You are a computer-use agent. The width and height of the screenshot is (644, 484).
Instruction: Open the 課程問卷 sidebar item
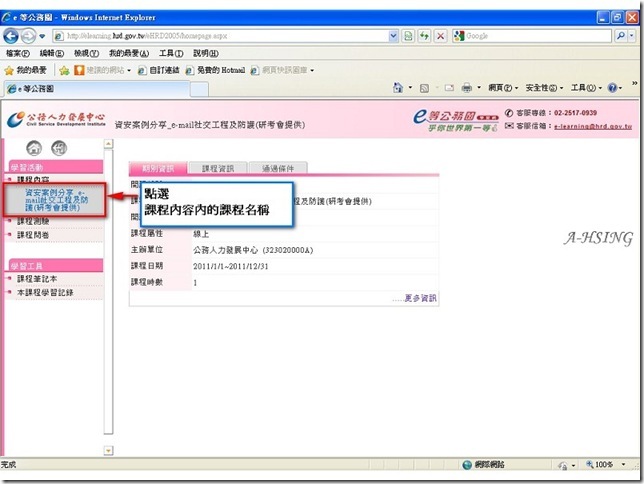33,235
